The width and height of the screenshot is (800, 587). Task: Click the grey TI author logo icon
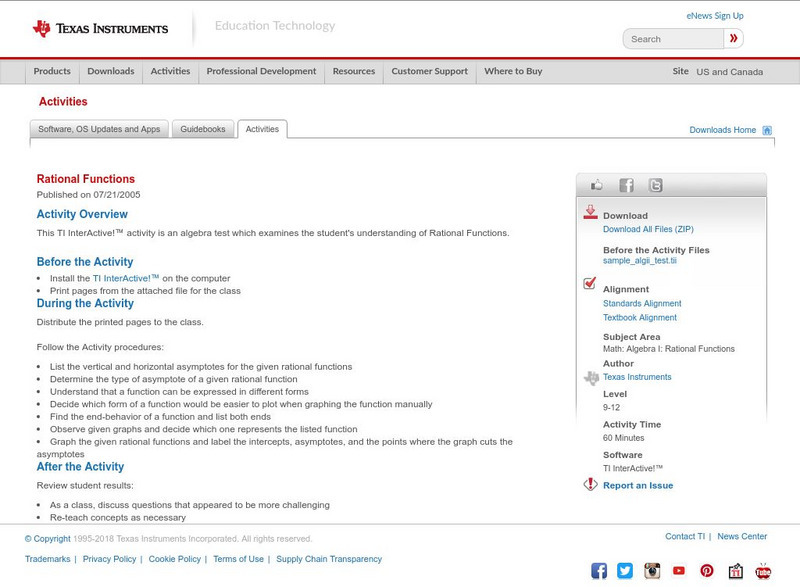point(591,378)
